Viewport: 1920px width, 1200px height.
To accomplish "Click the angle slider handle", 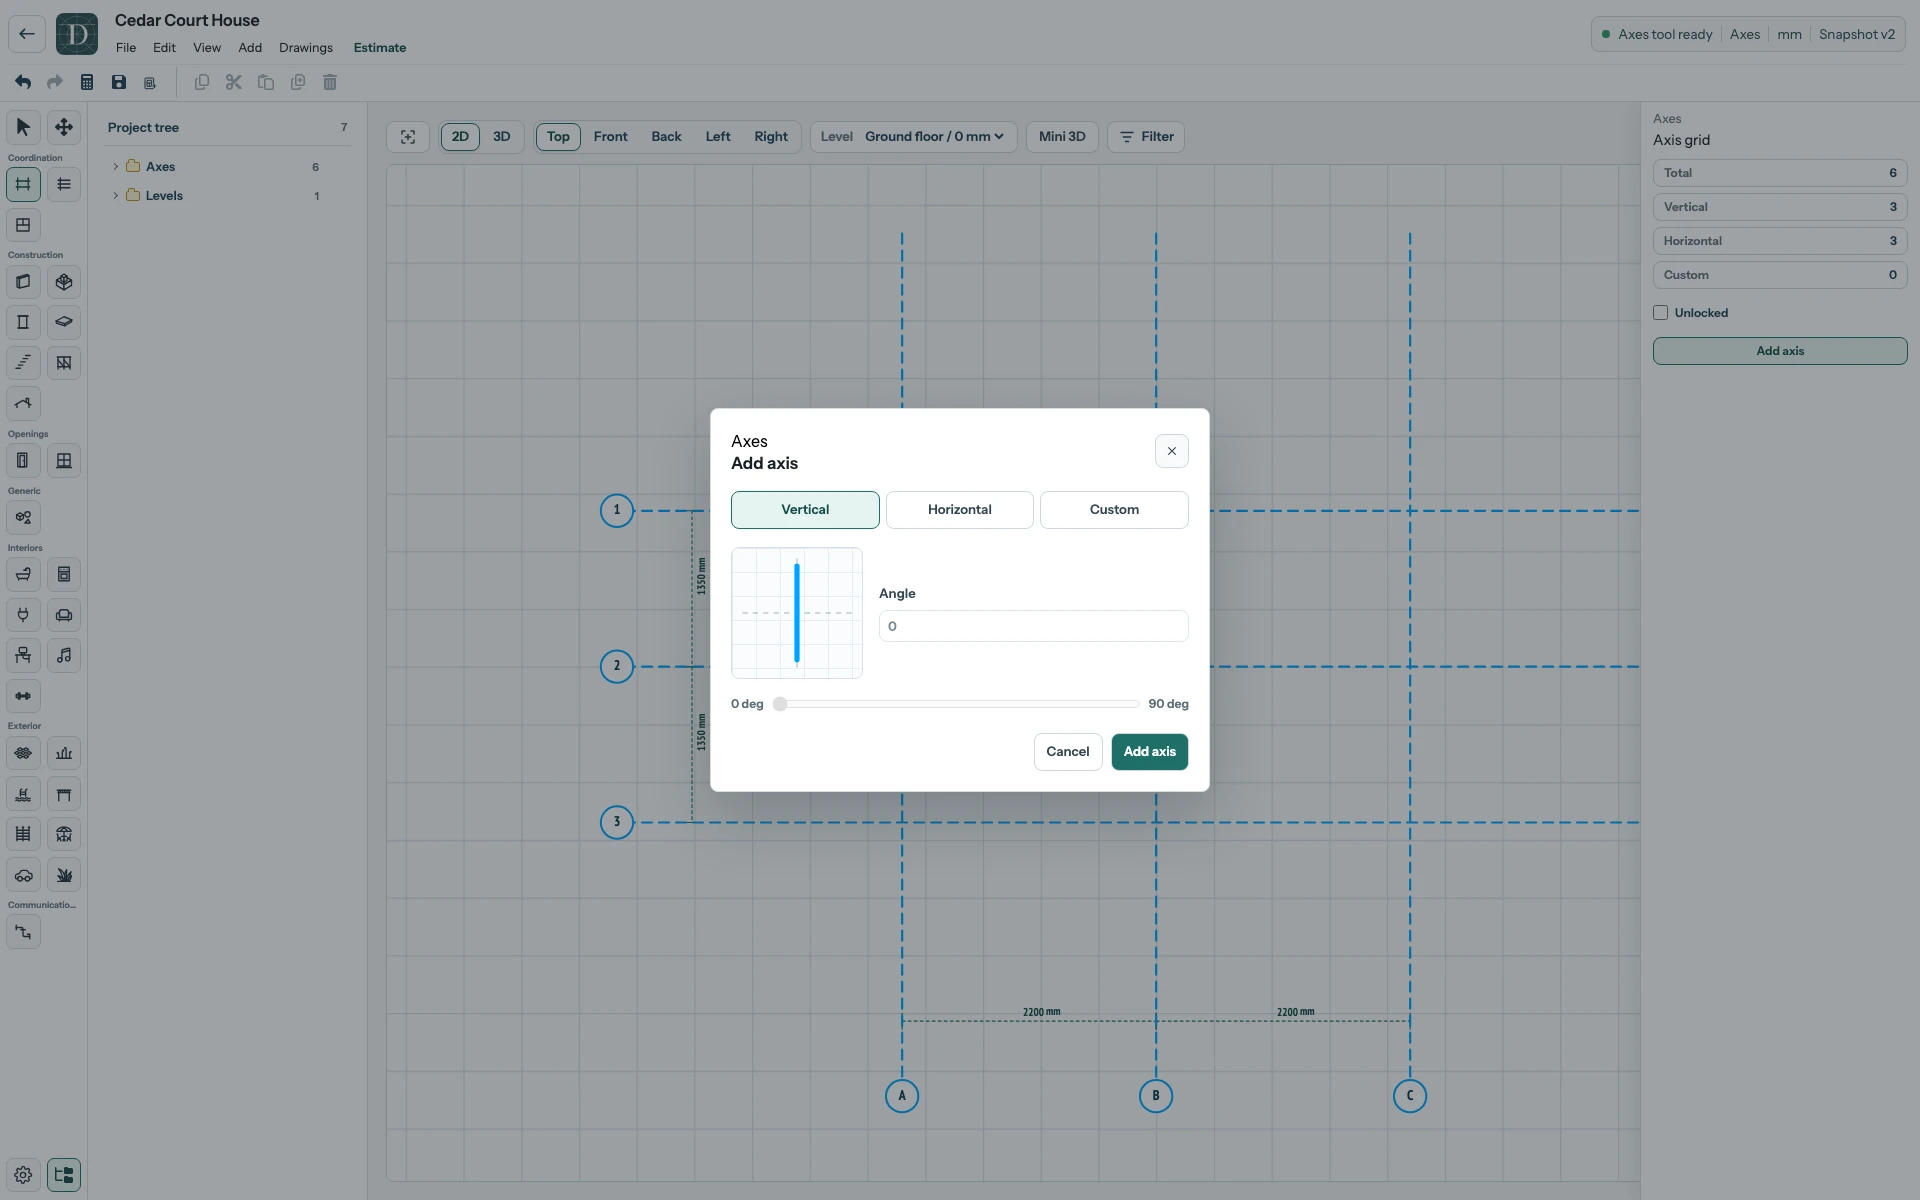I will coord(780,704).
